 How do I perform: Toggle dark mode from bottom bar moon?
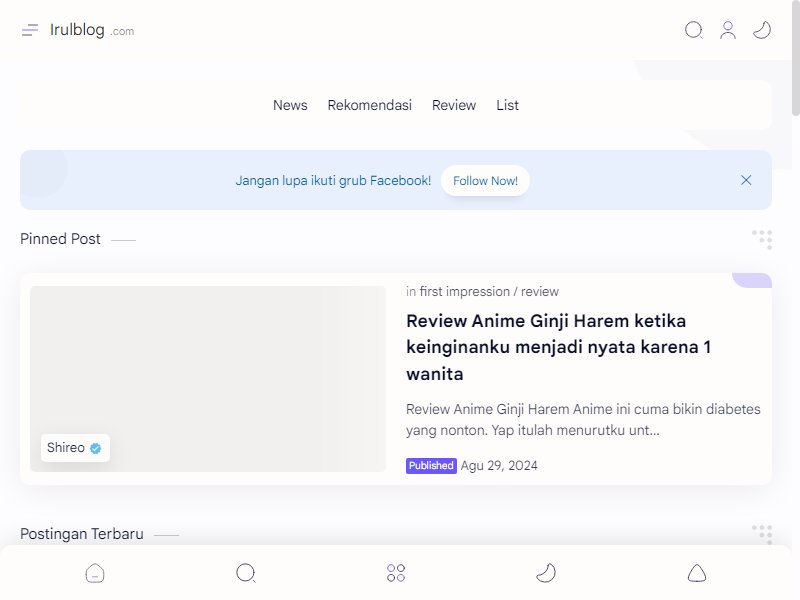point(546,573)
